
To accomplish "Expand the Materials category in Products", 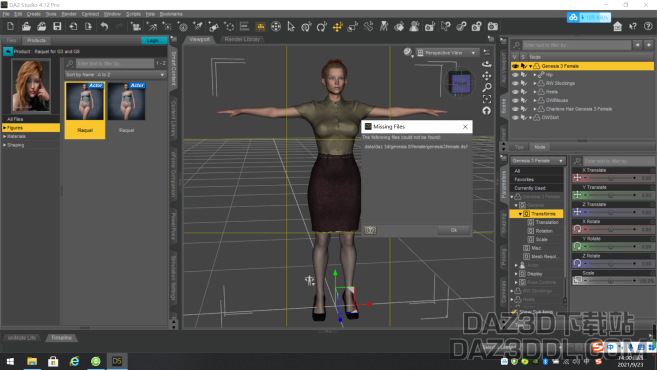I will click(x=5, y=137).
